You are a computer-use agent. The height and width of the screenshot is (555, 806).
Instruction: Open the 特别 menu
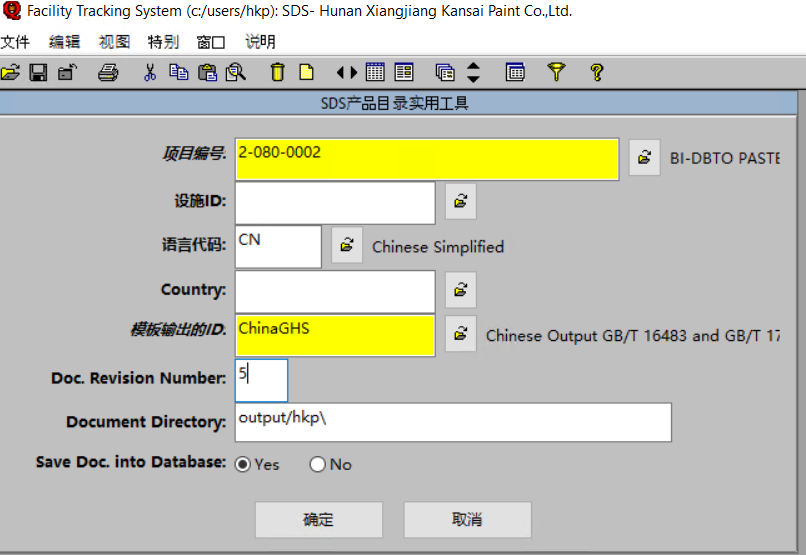163,42
